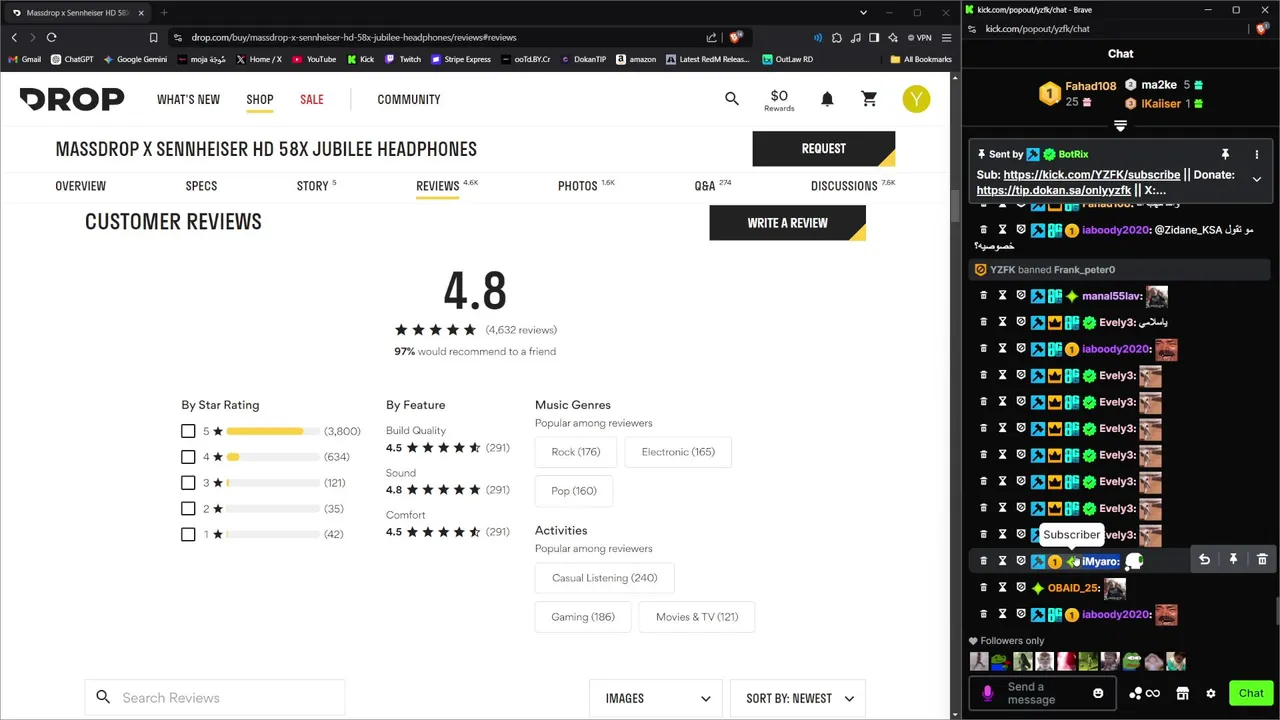
Task: Open the tab search chevron in Brave
Action: click(864, 13)
